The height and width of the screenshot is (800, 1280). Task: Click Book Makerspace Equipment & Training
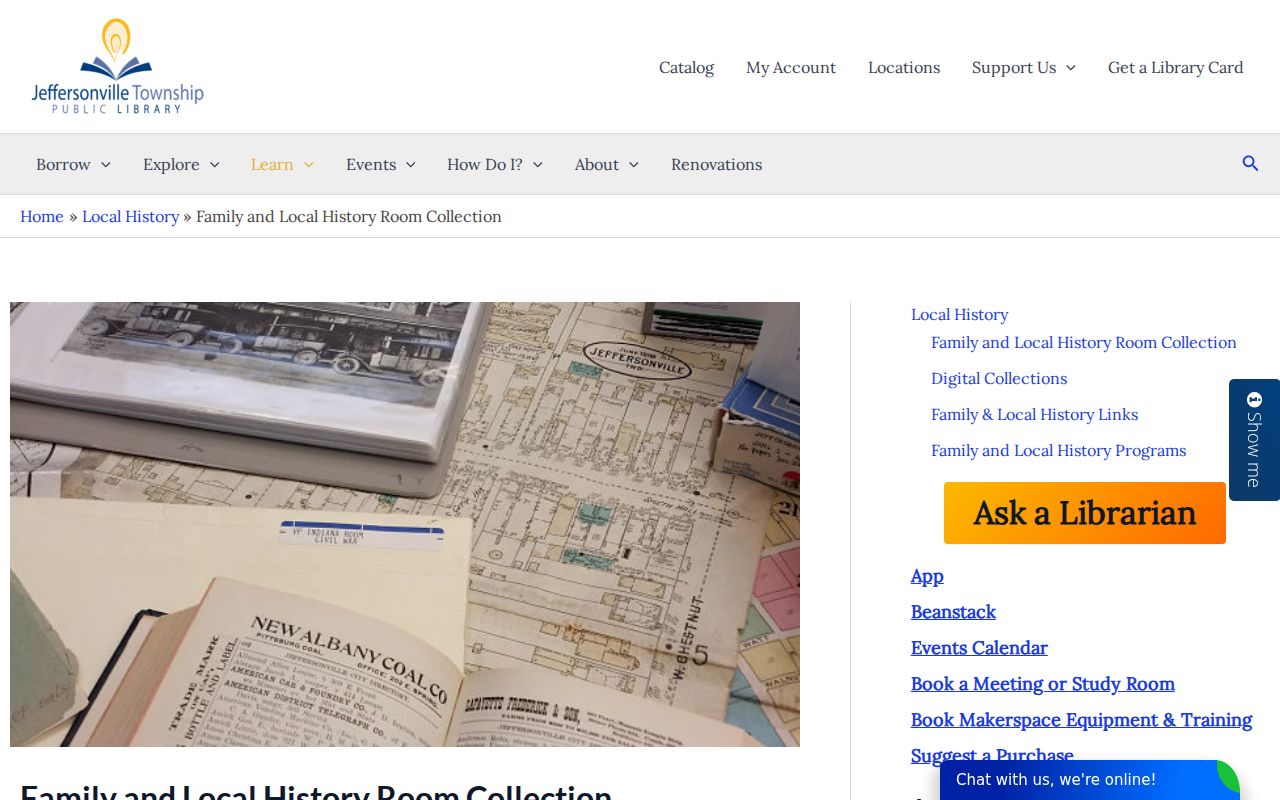click(x=1081, y=720)
